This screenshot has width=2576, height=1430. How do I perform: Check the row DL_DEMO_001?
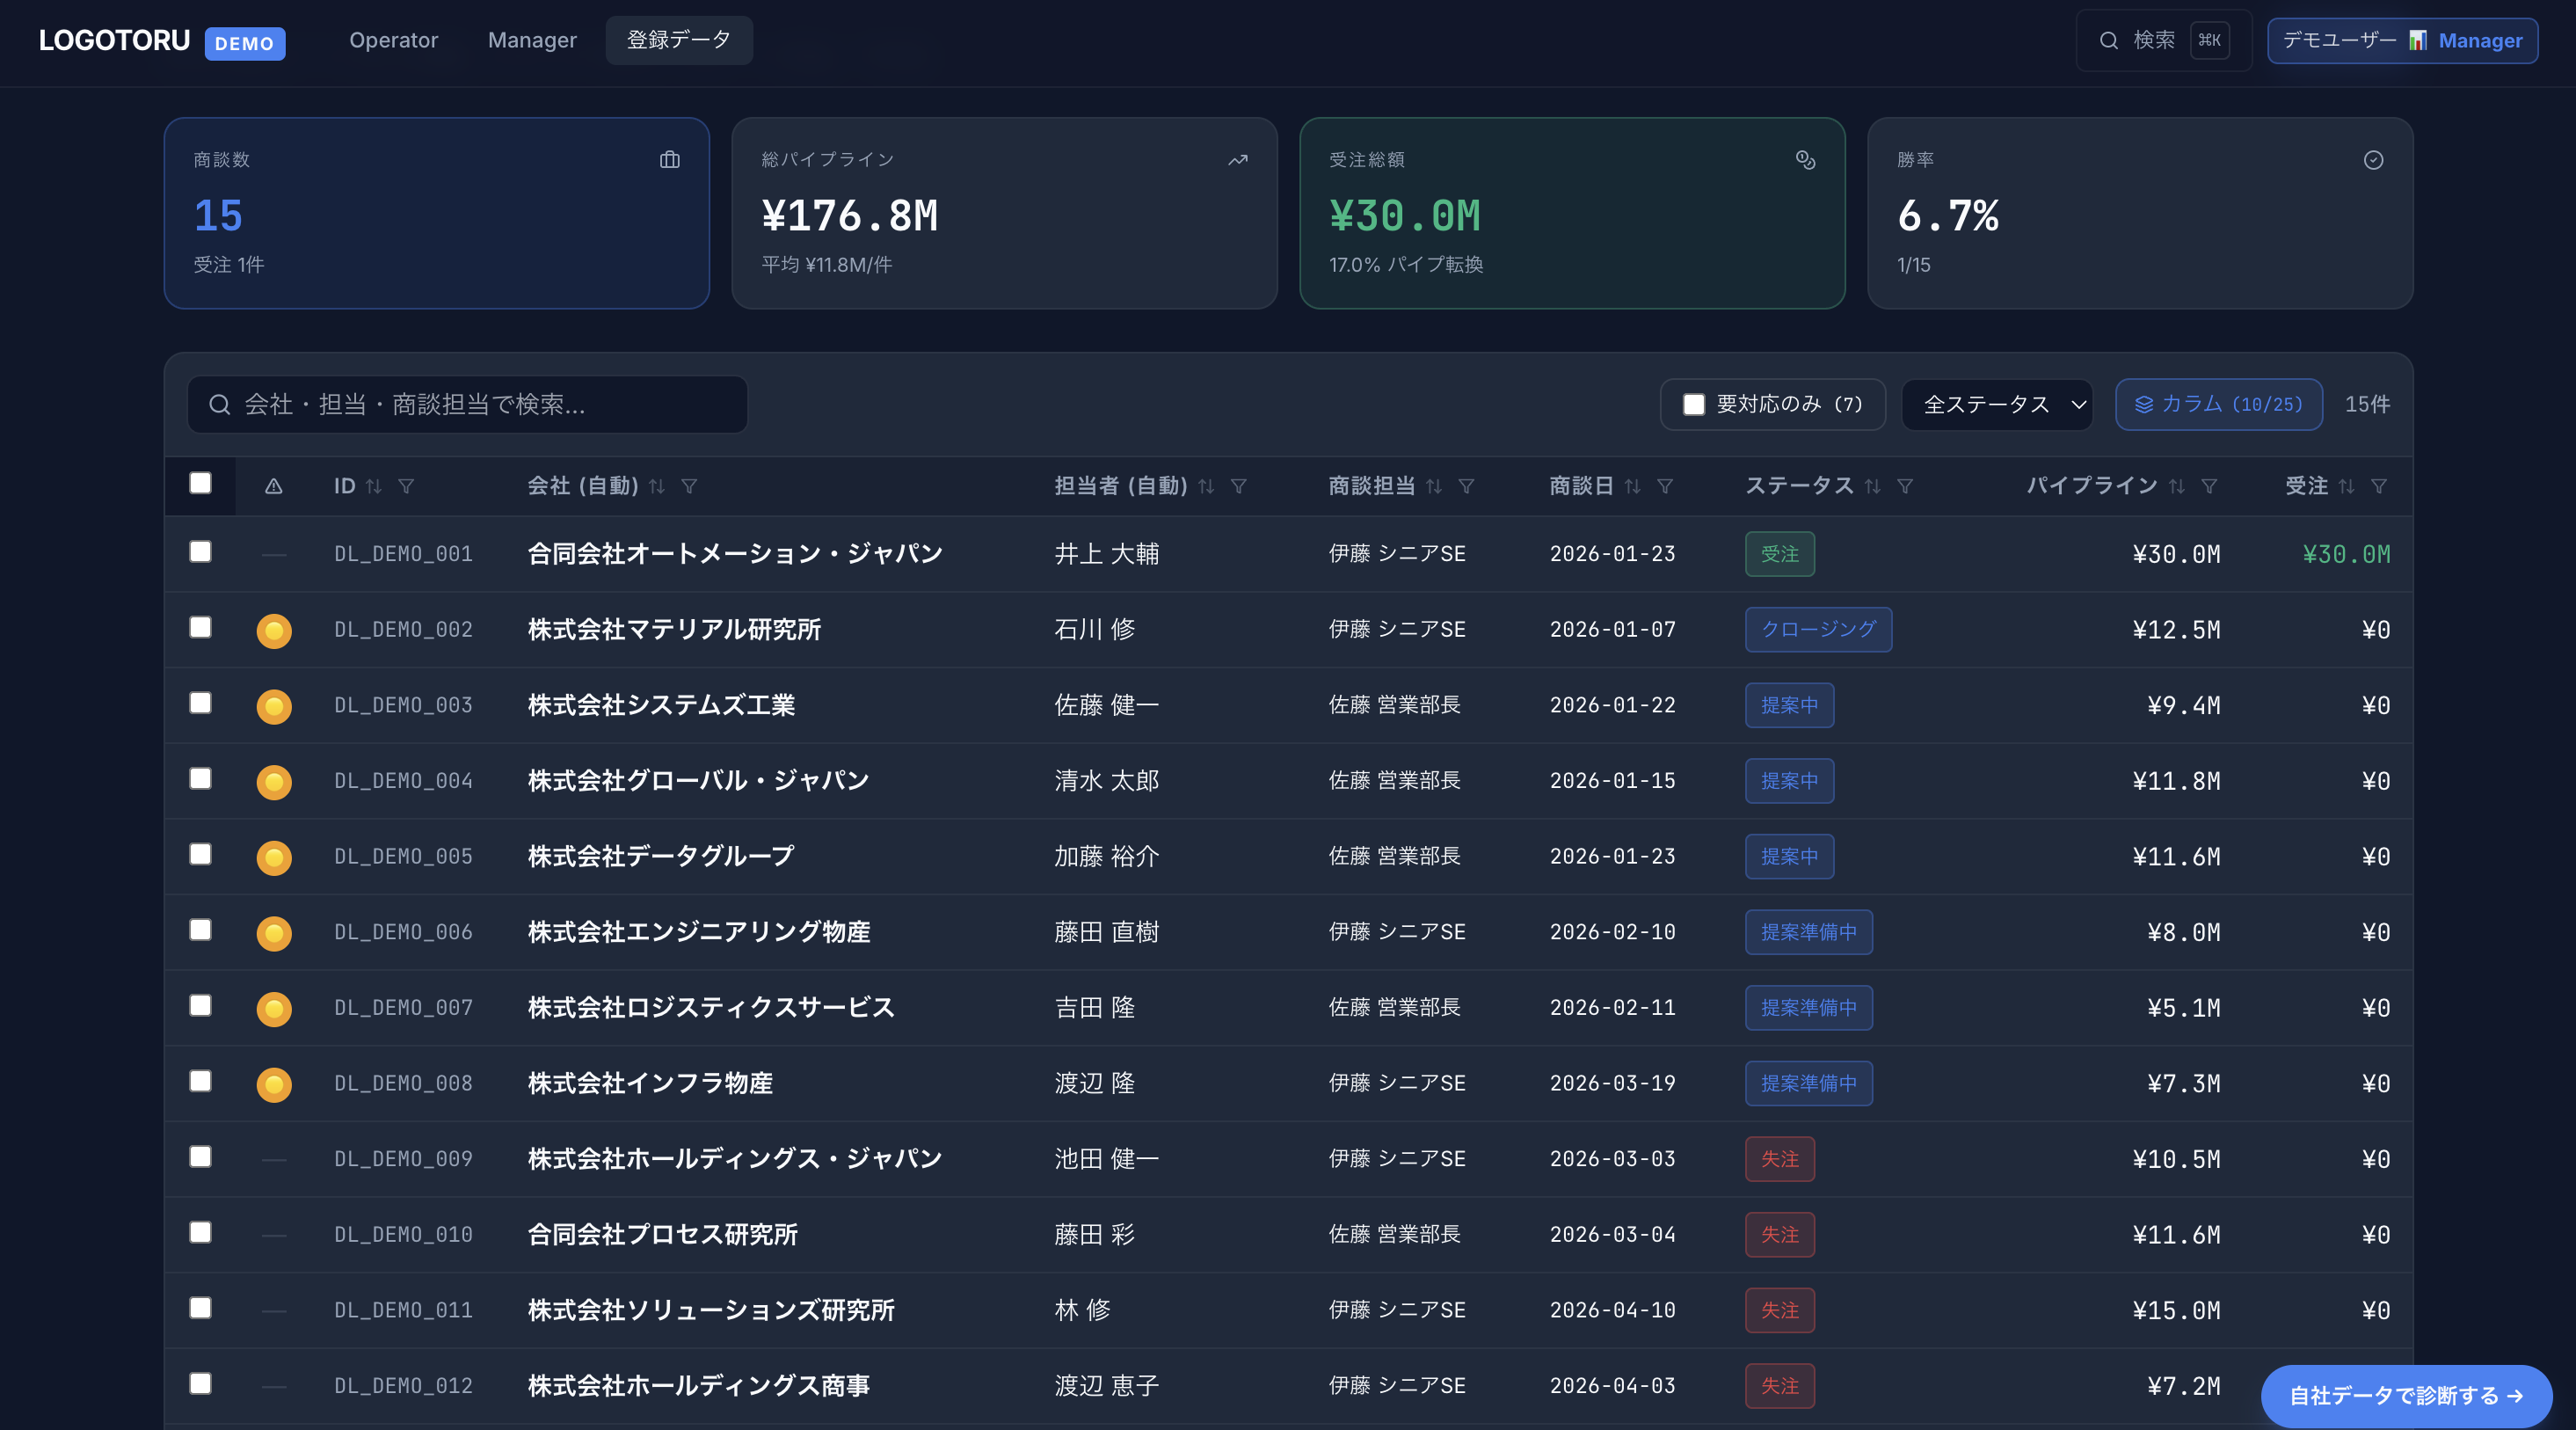tap(200, 552)
